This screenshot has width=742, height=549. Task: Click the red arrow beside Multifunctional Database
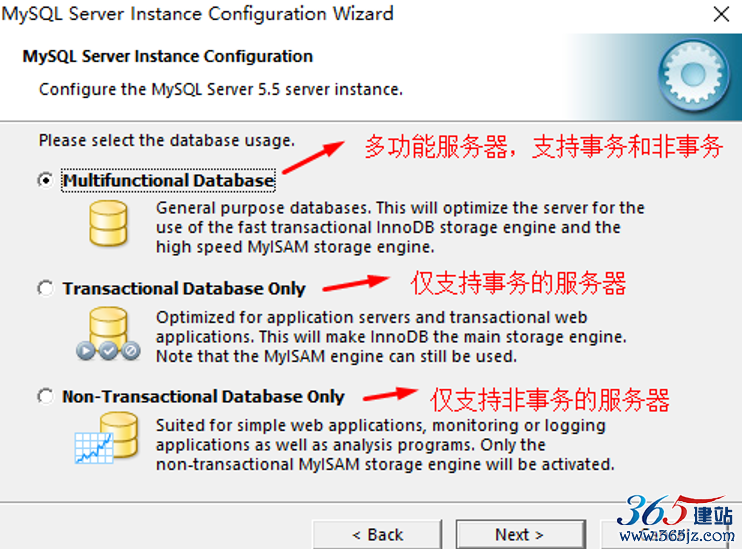pyautogui.click(x=313, y=158)
